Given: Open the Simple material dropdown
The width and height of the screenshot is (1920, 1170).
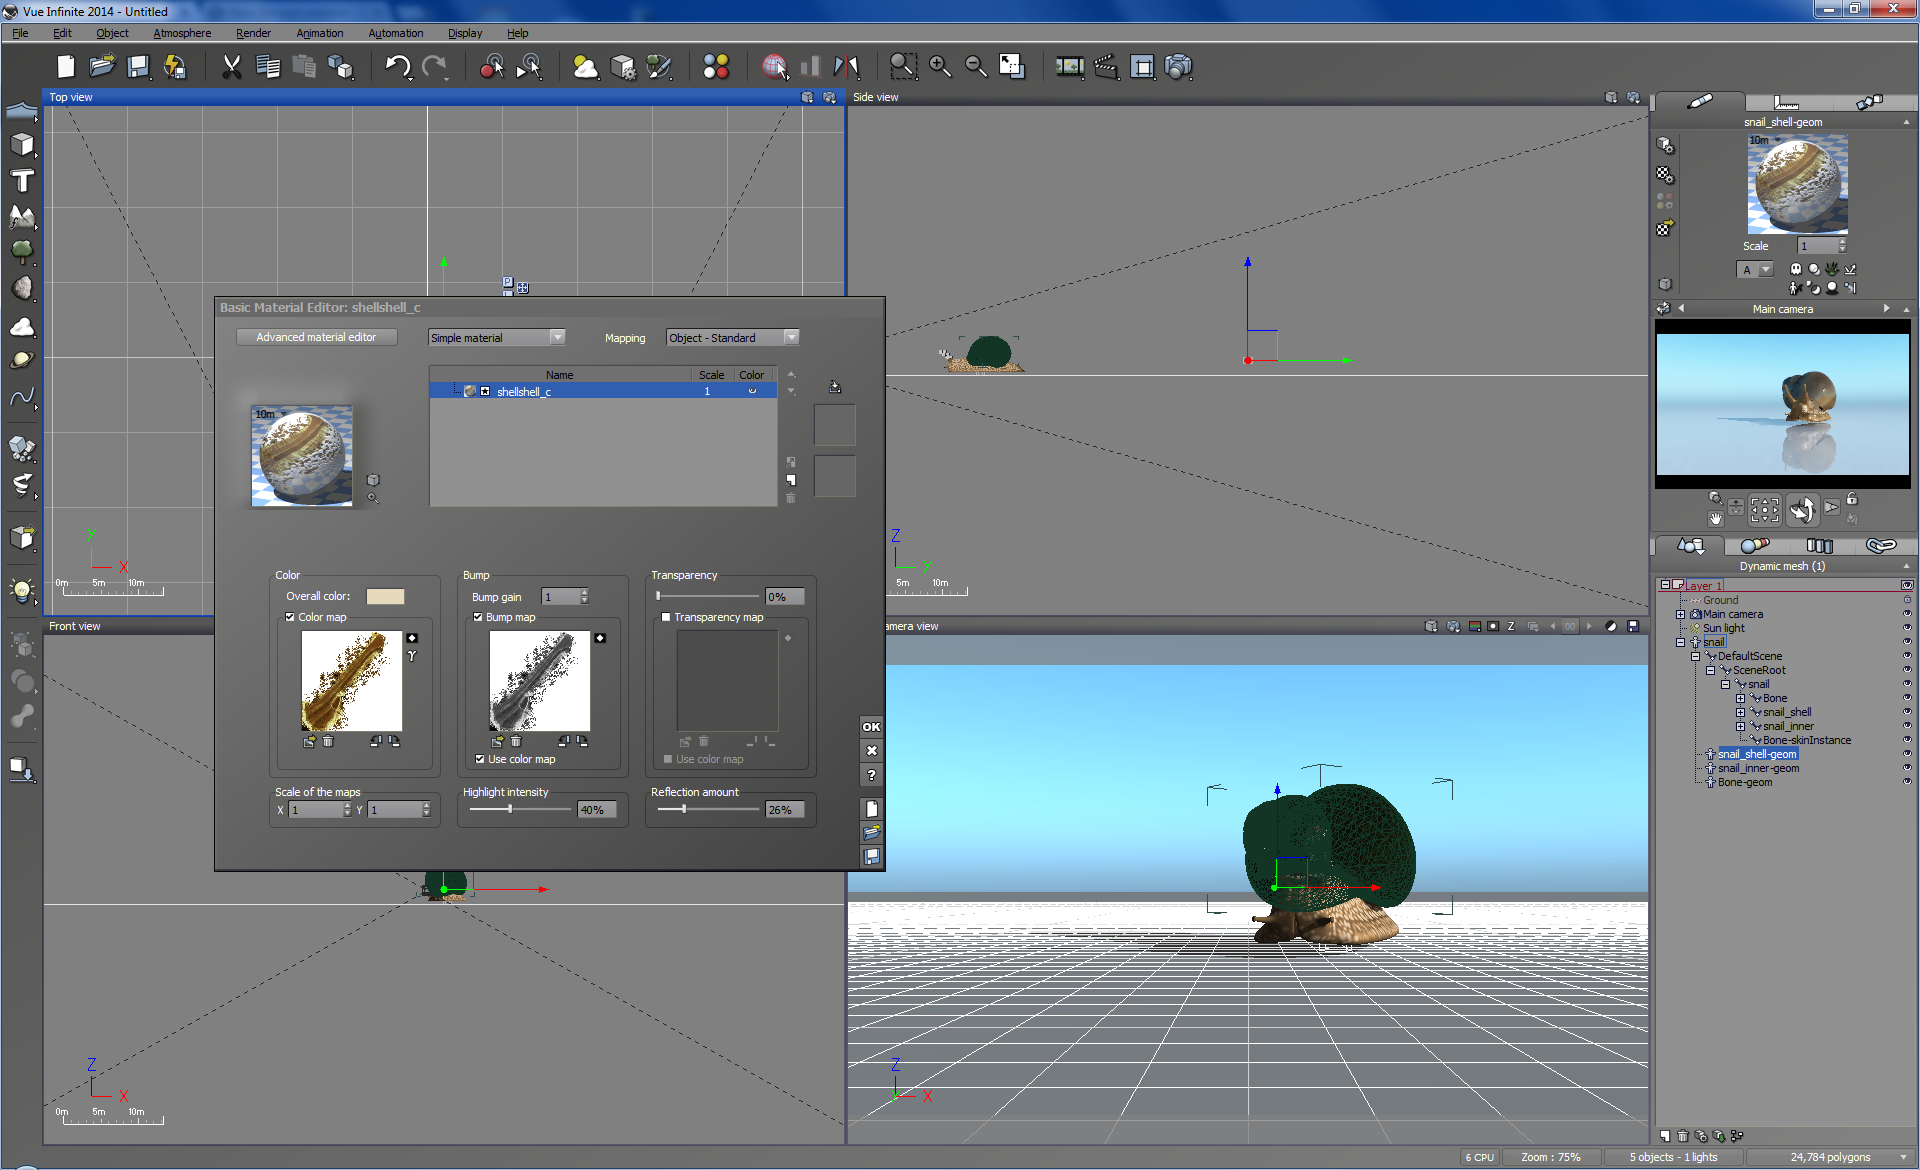Looking at the screenshot, I should click(x=497, y=338).
